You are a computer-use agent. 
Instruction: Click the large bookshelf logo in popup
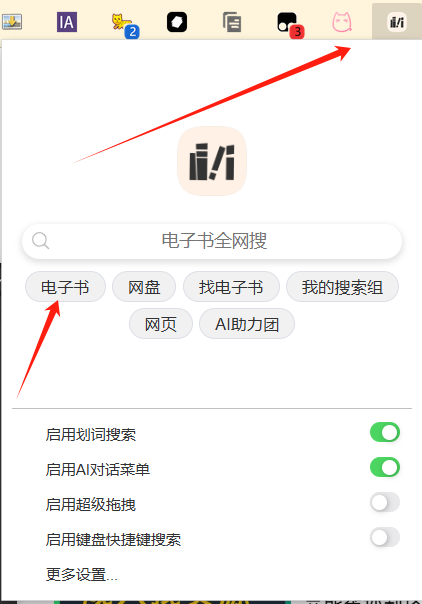pyautogui.click(x=212, y=161)
